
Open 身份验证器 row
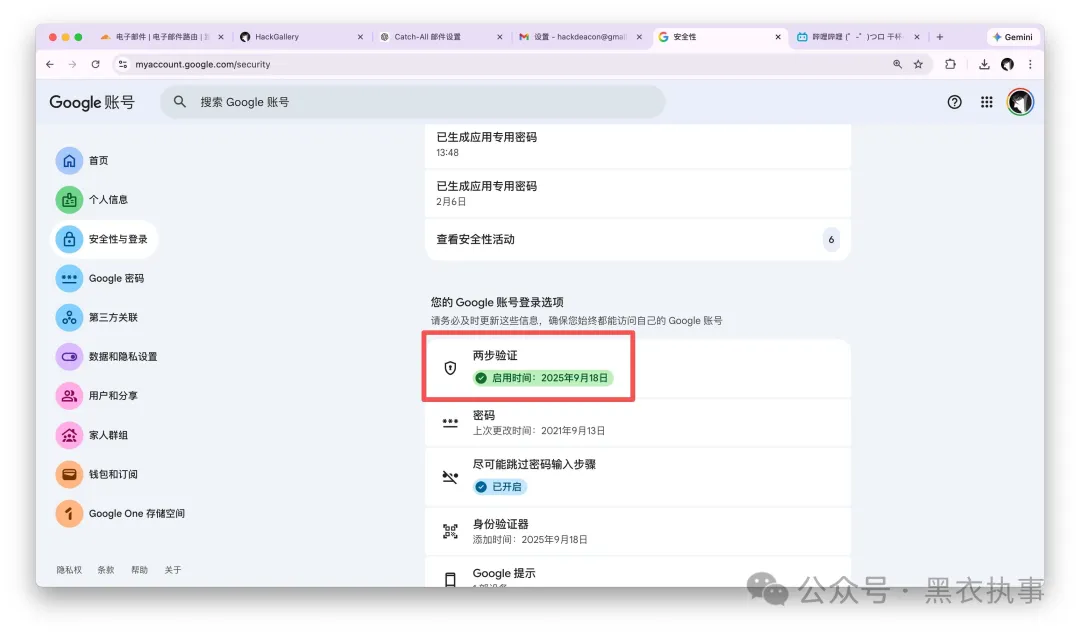[638, 531]
